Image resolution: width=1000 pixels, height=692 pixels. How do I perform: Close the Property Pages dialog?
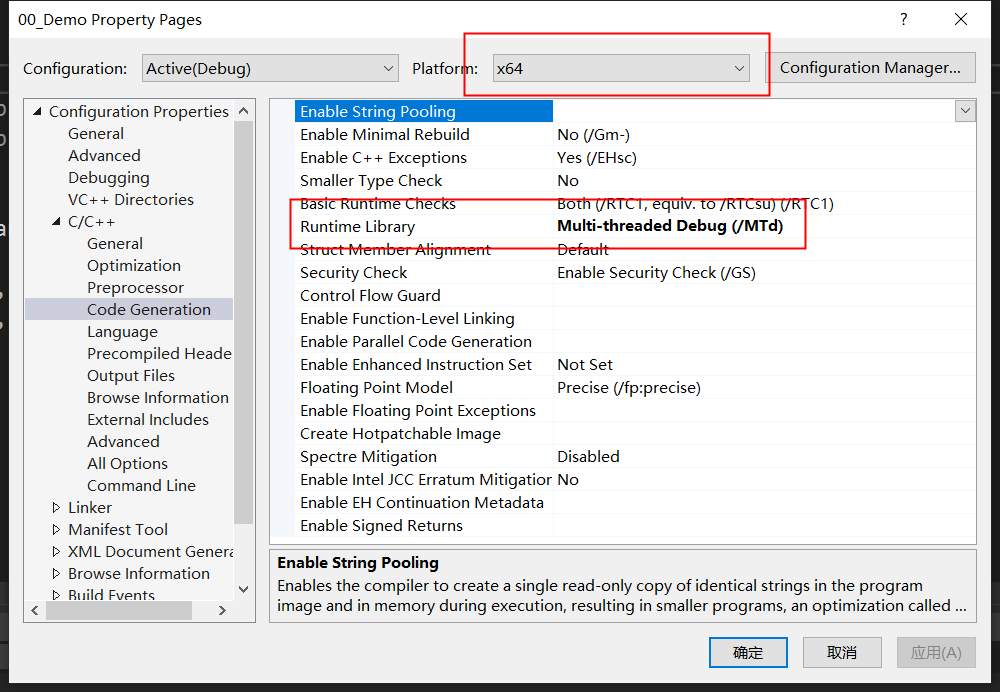click(960, 19)
